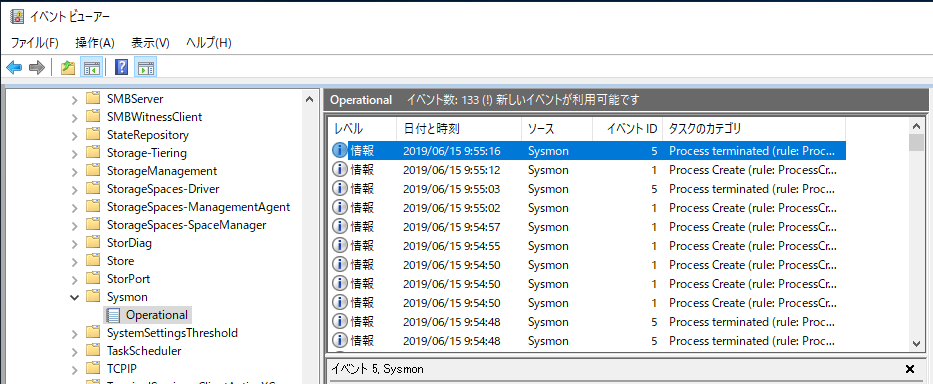
Task: Toggle the Show/Hide Console Tree icon
Action: coord(92,67)
